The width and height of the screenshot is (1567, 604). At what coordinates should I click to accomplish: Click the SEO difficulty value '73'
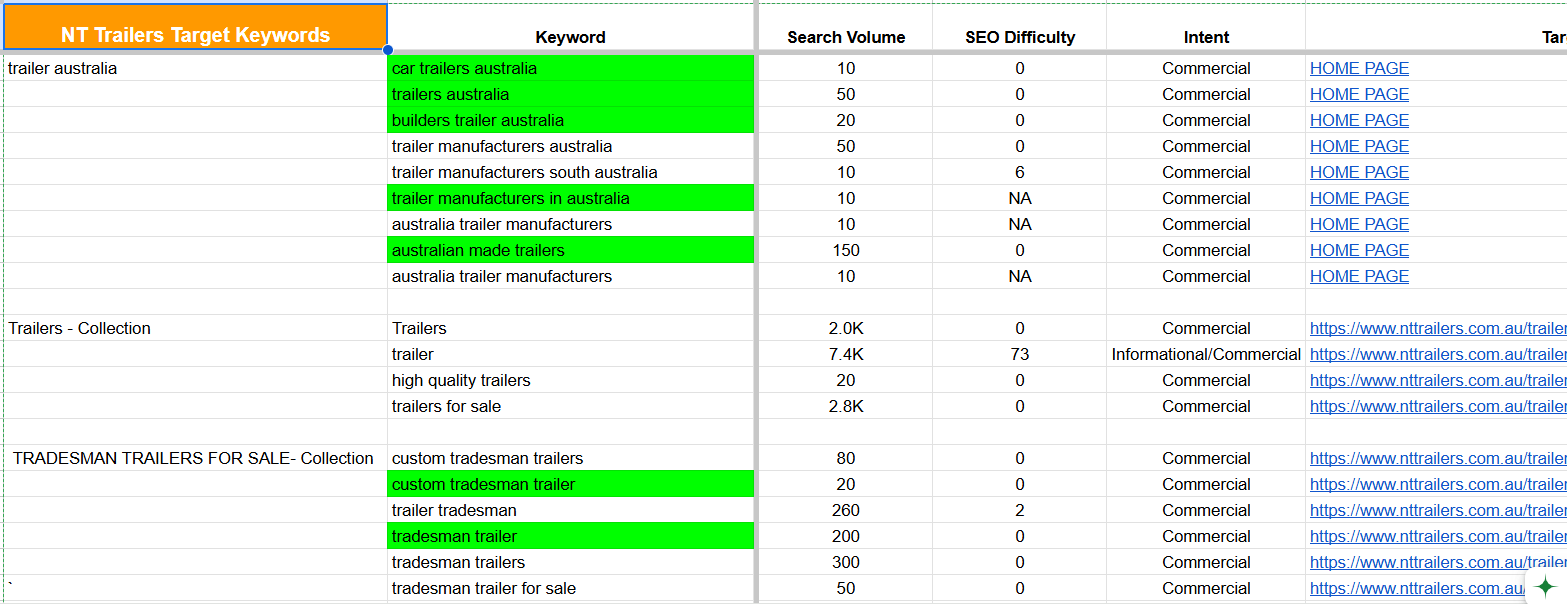point(1020,354)
